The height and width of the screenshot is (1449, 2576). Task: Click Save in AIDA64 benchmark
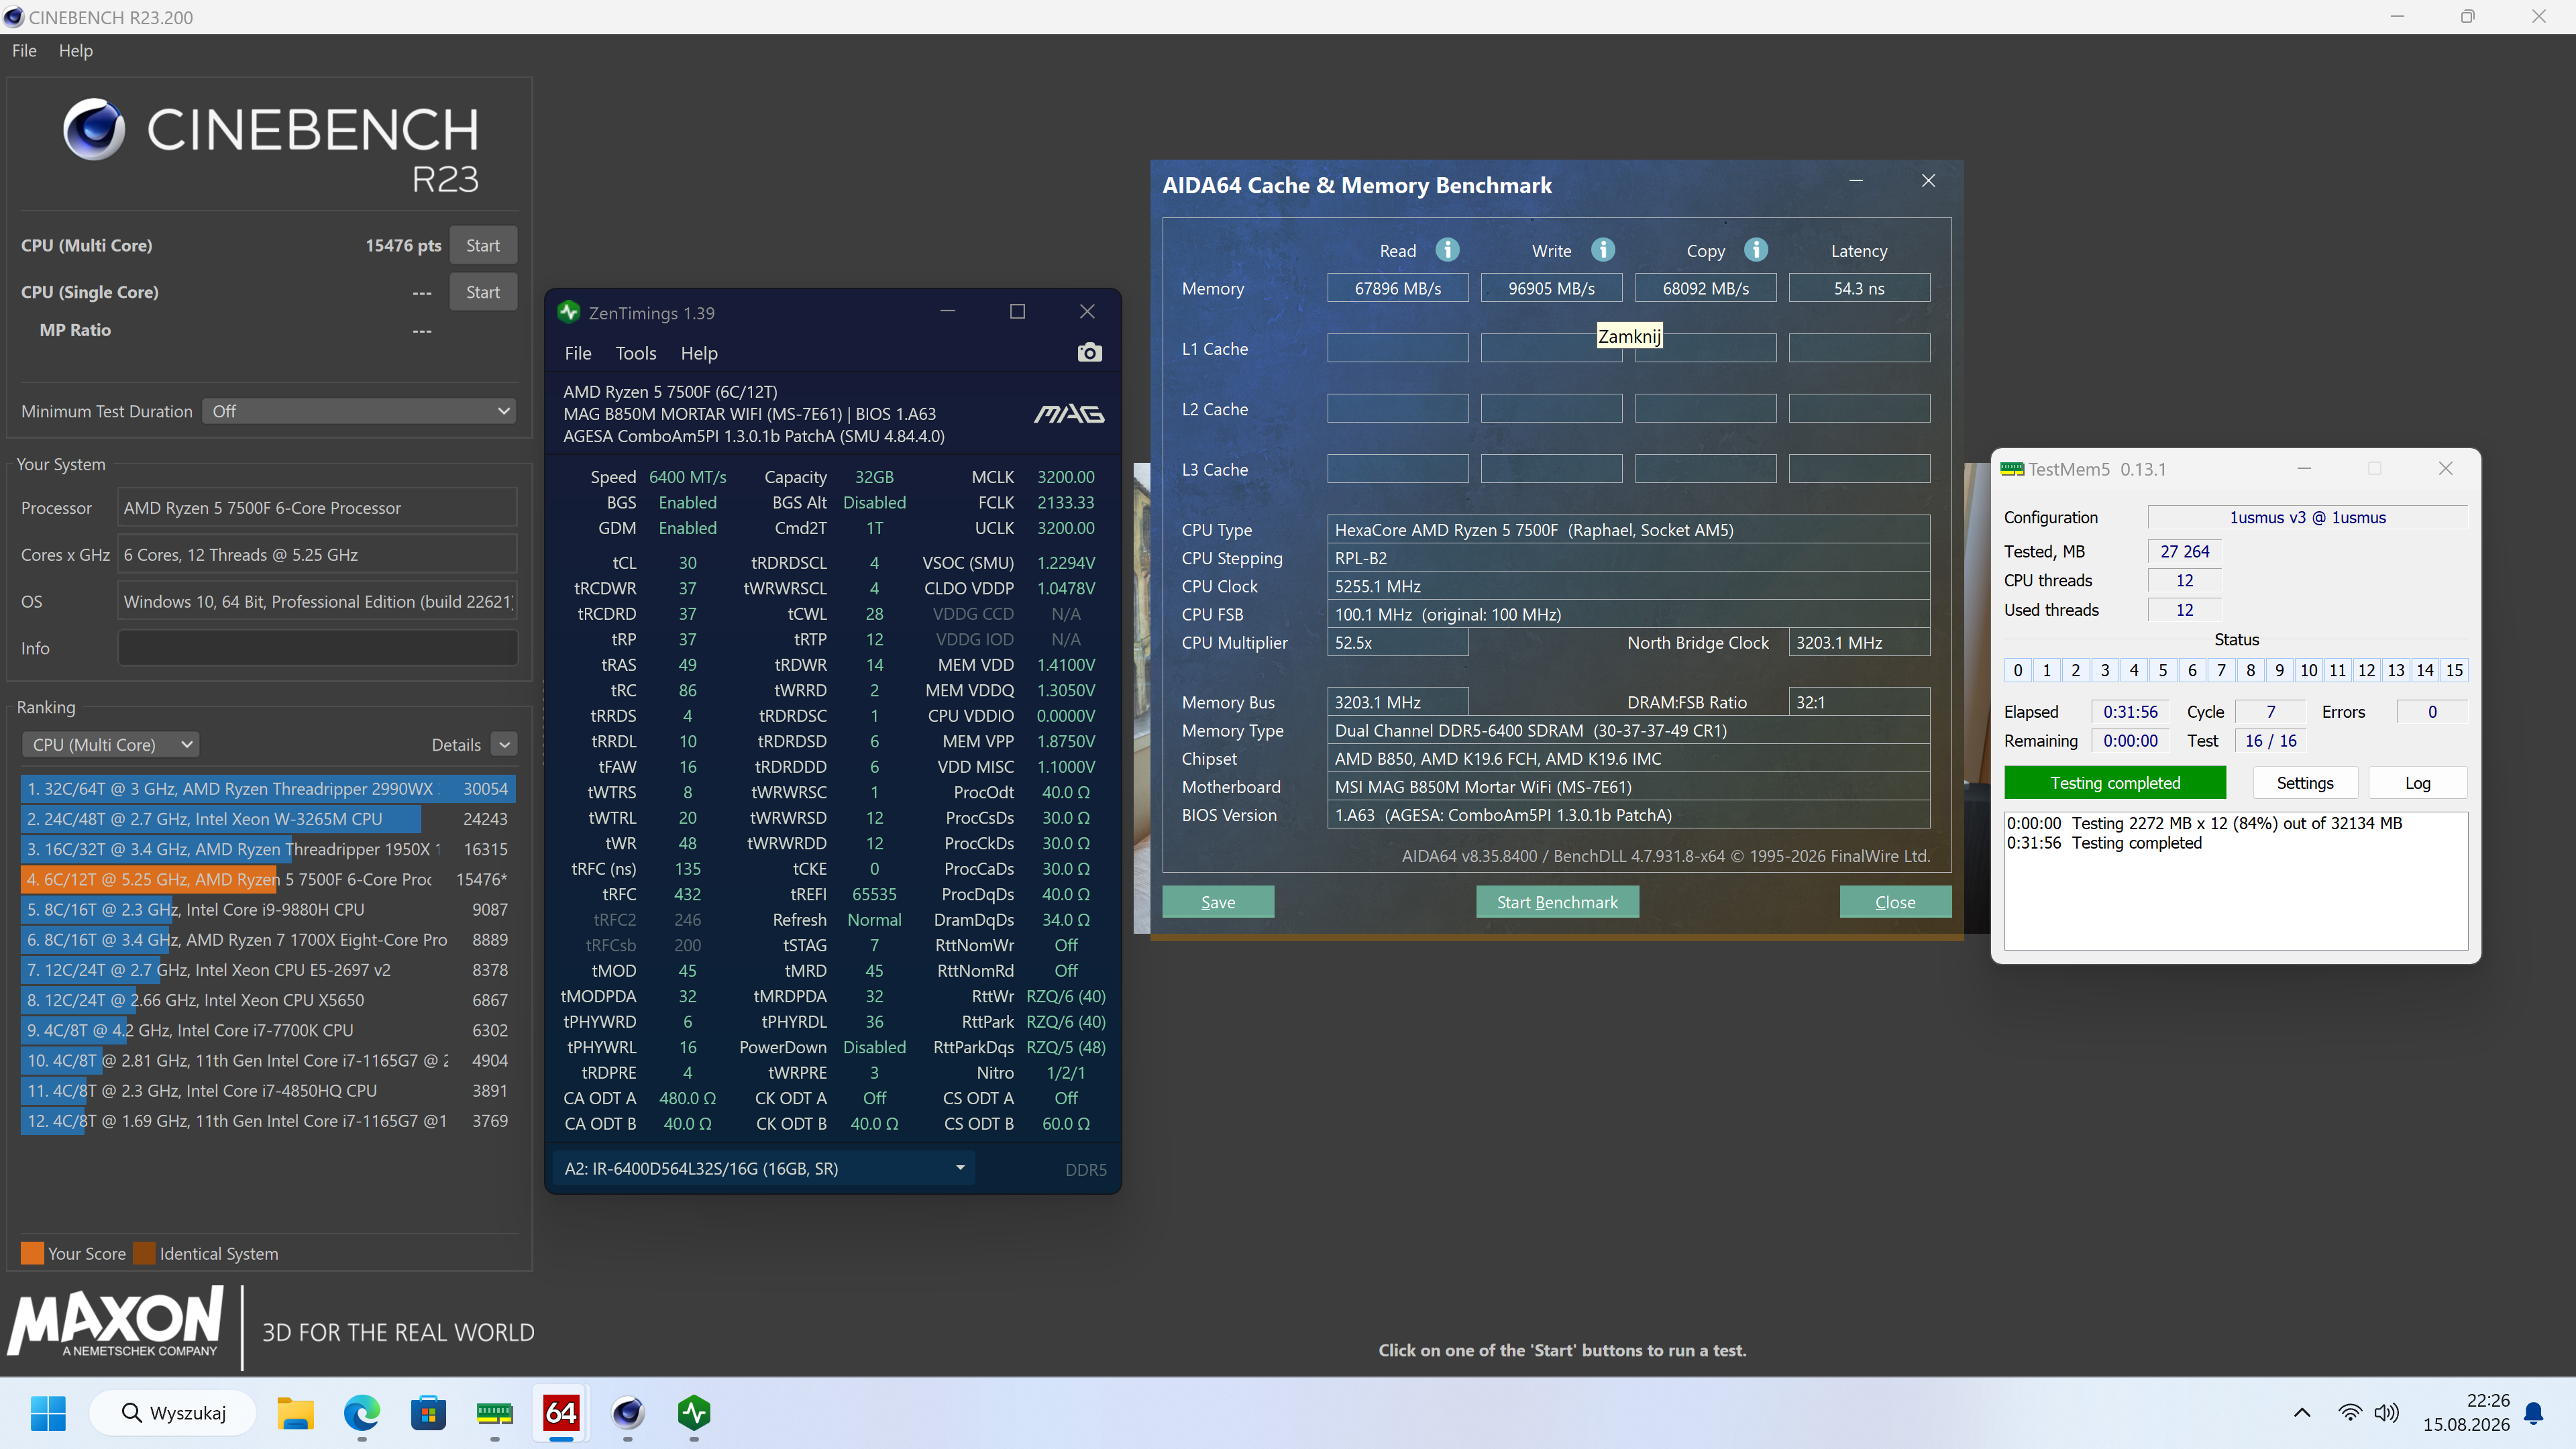point(1218,902)
